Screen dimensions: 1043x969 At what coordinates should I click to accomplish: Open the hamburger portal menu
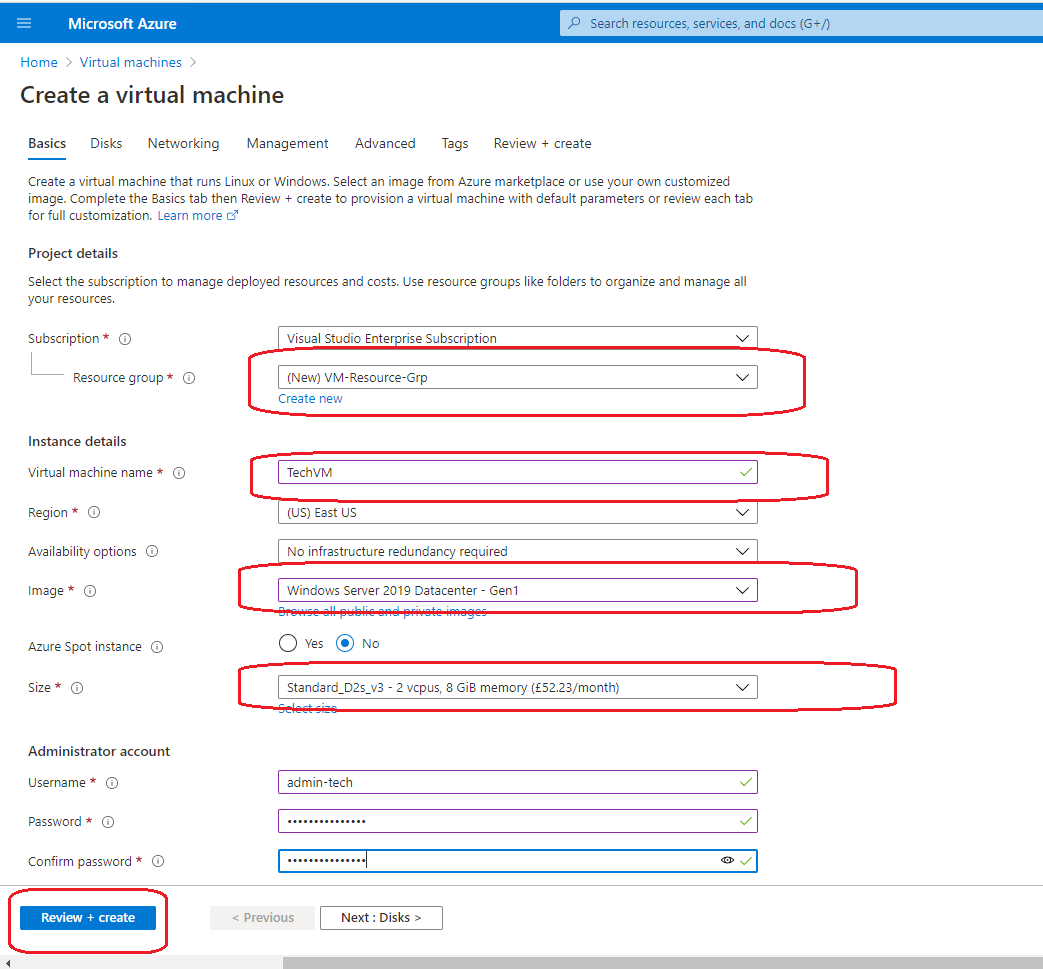(x=24, y=23)
